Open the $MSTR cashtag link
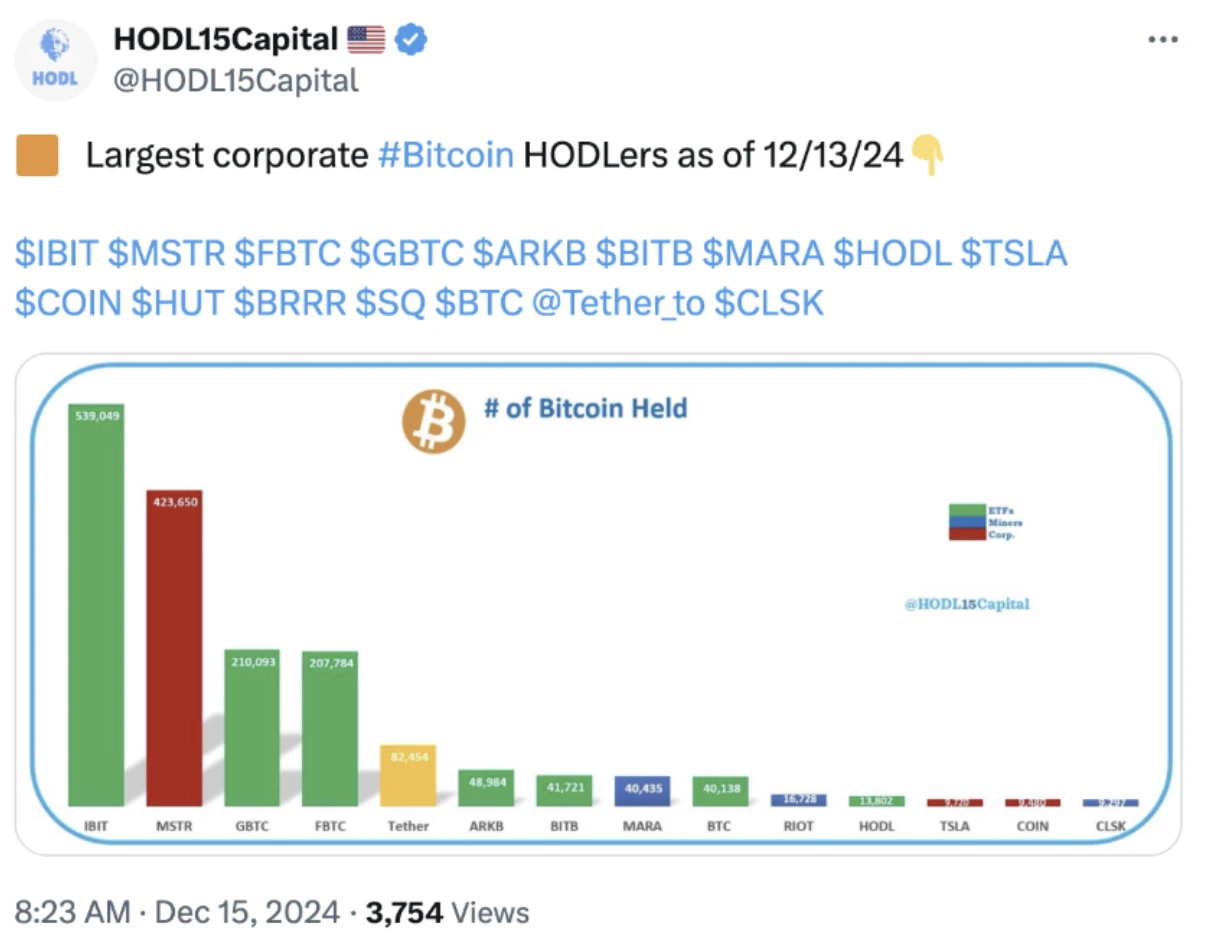This screenshot has width=1218, height=944. tap(166, 253)
